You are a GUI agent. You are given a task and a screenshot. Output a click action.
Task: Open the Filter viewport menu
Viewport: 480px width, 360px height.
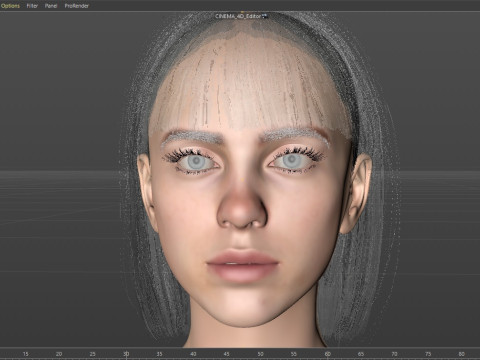(x=32, y=6)
